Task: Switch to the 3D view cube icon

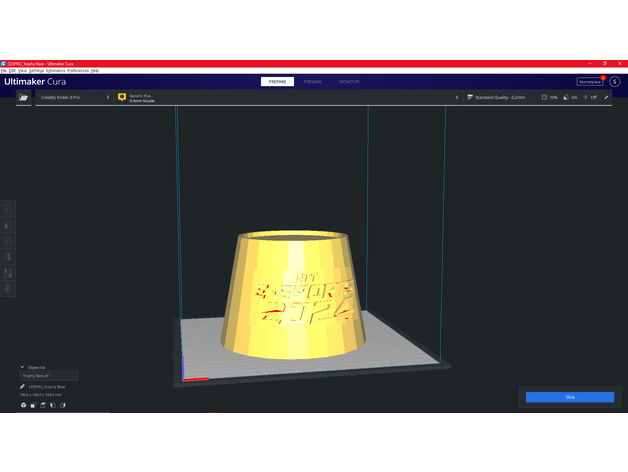Action: pyautogui.click(x=23, y=405)
